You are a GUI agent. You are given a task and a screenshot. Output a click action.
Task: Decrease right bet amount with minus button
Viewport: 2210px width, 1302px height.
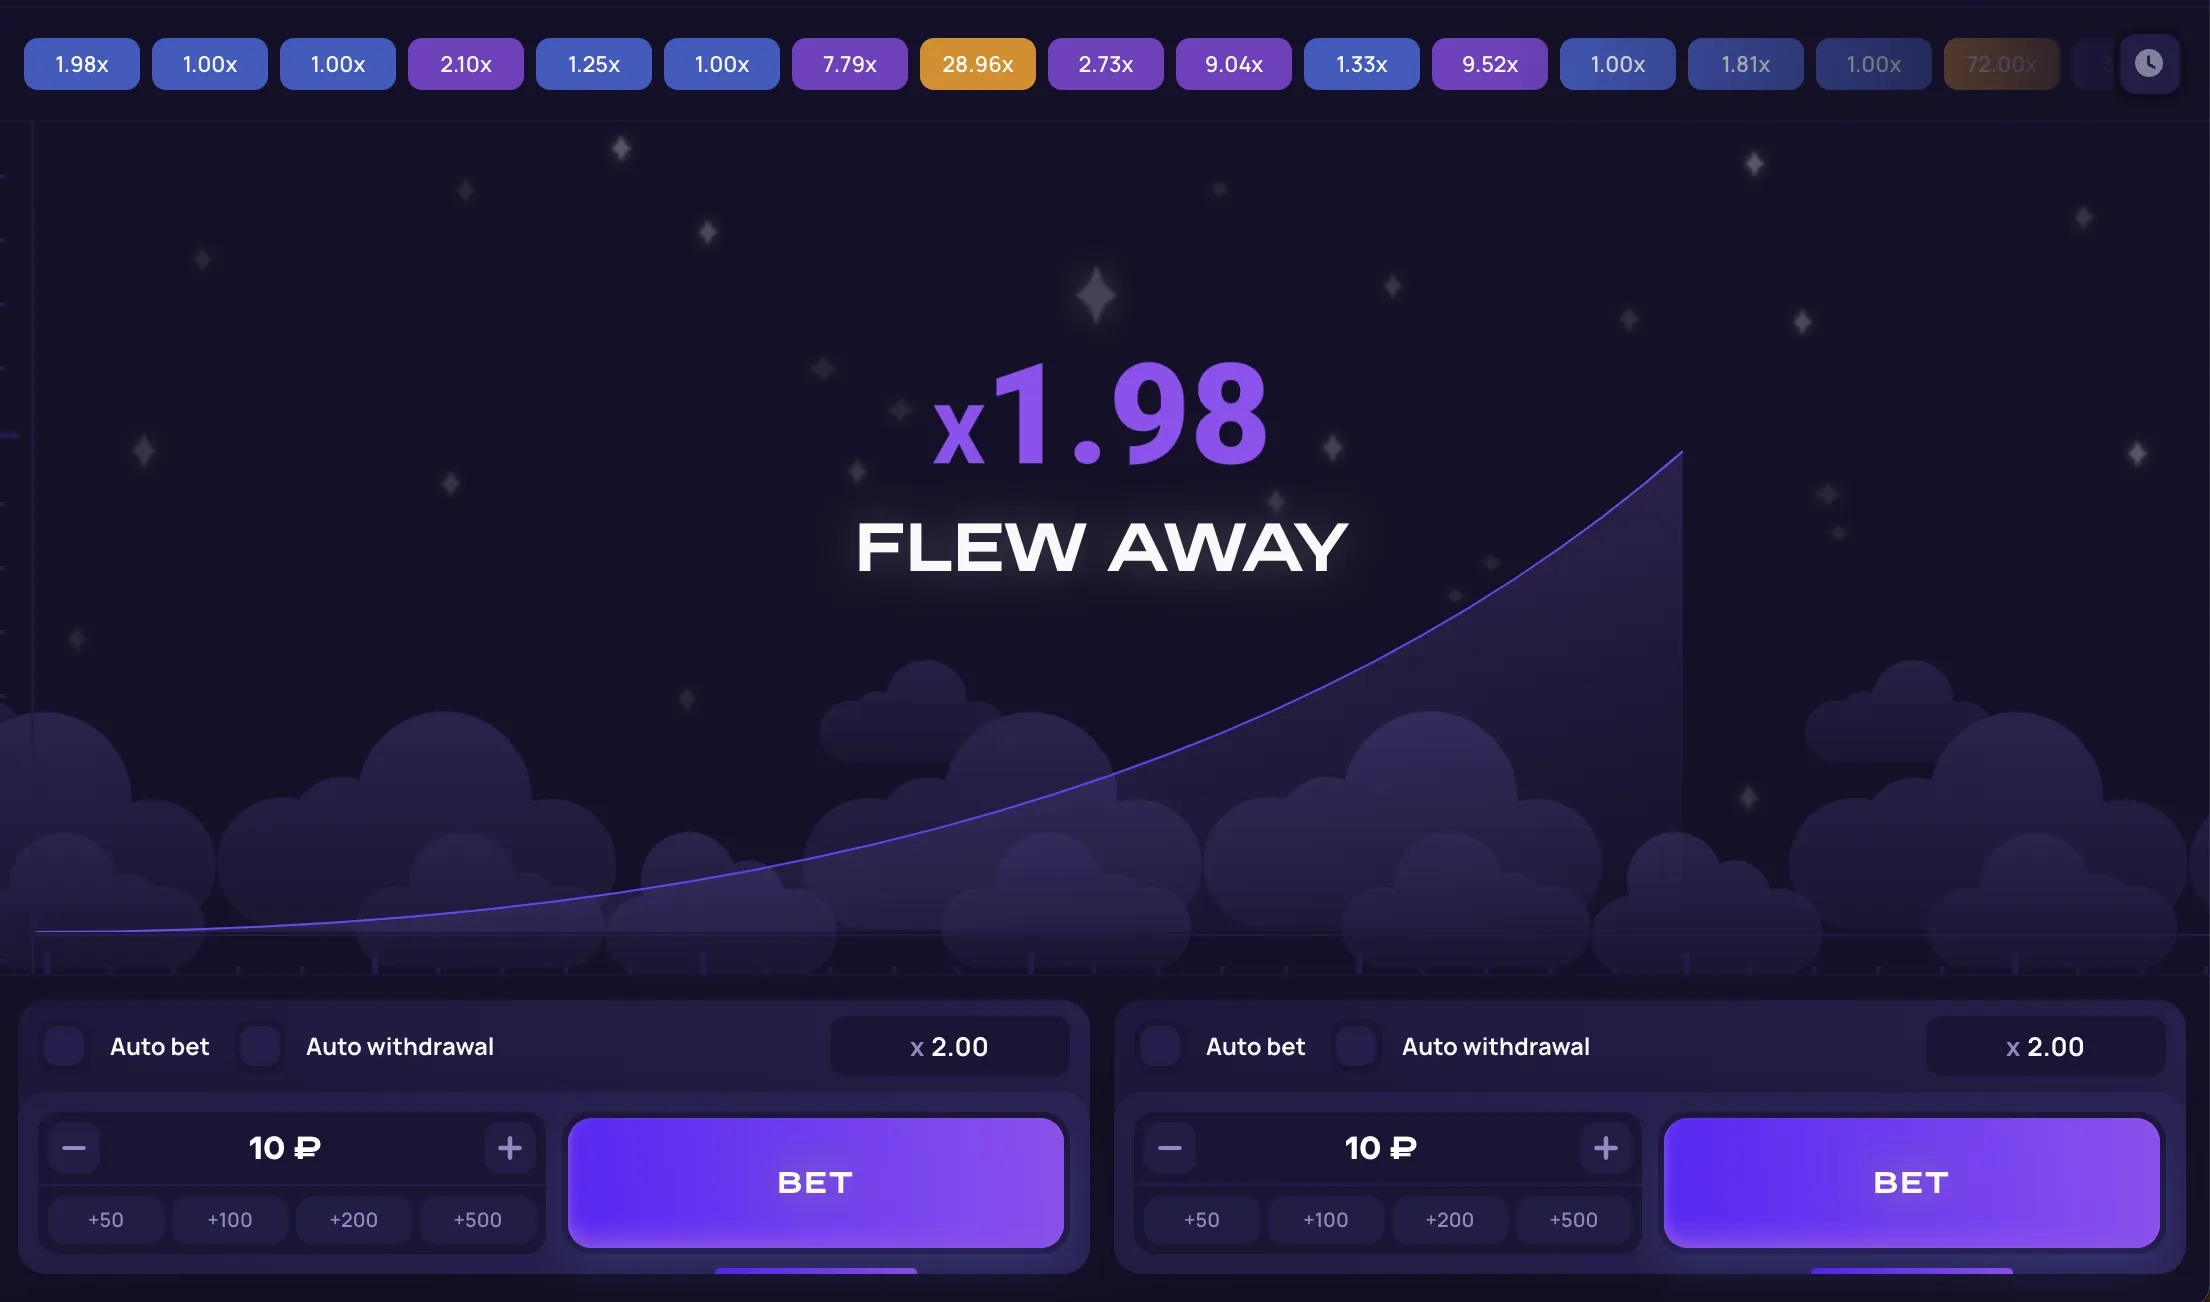click(1169, 1147)
